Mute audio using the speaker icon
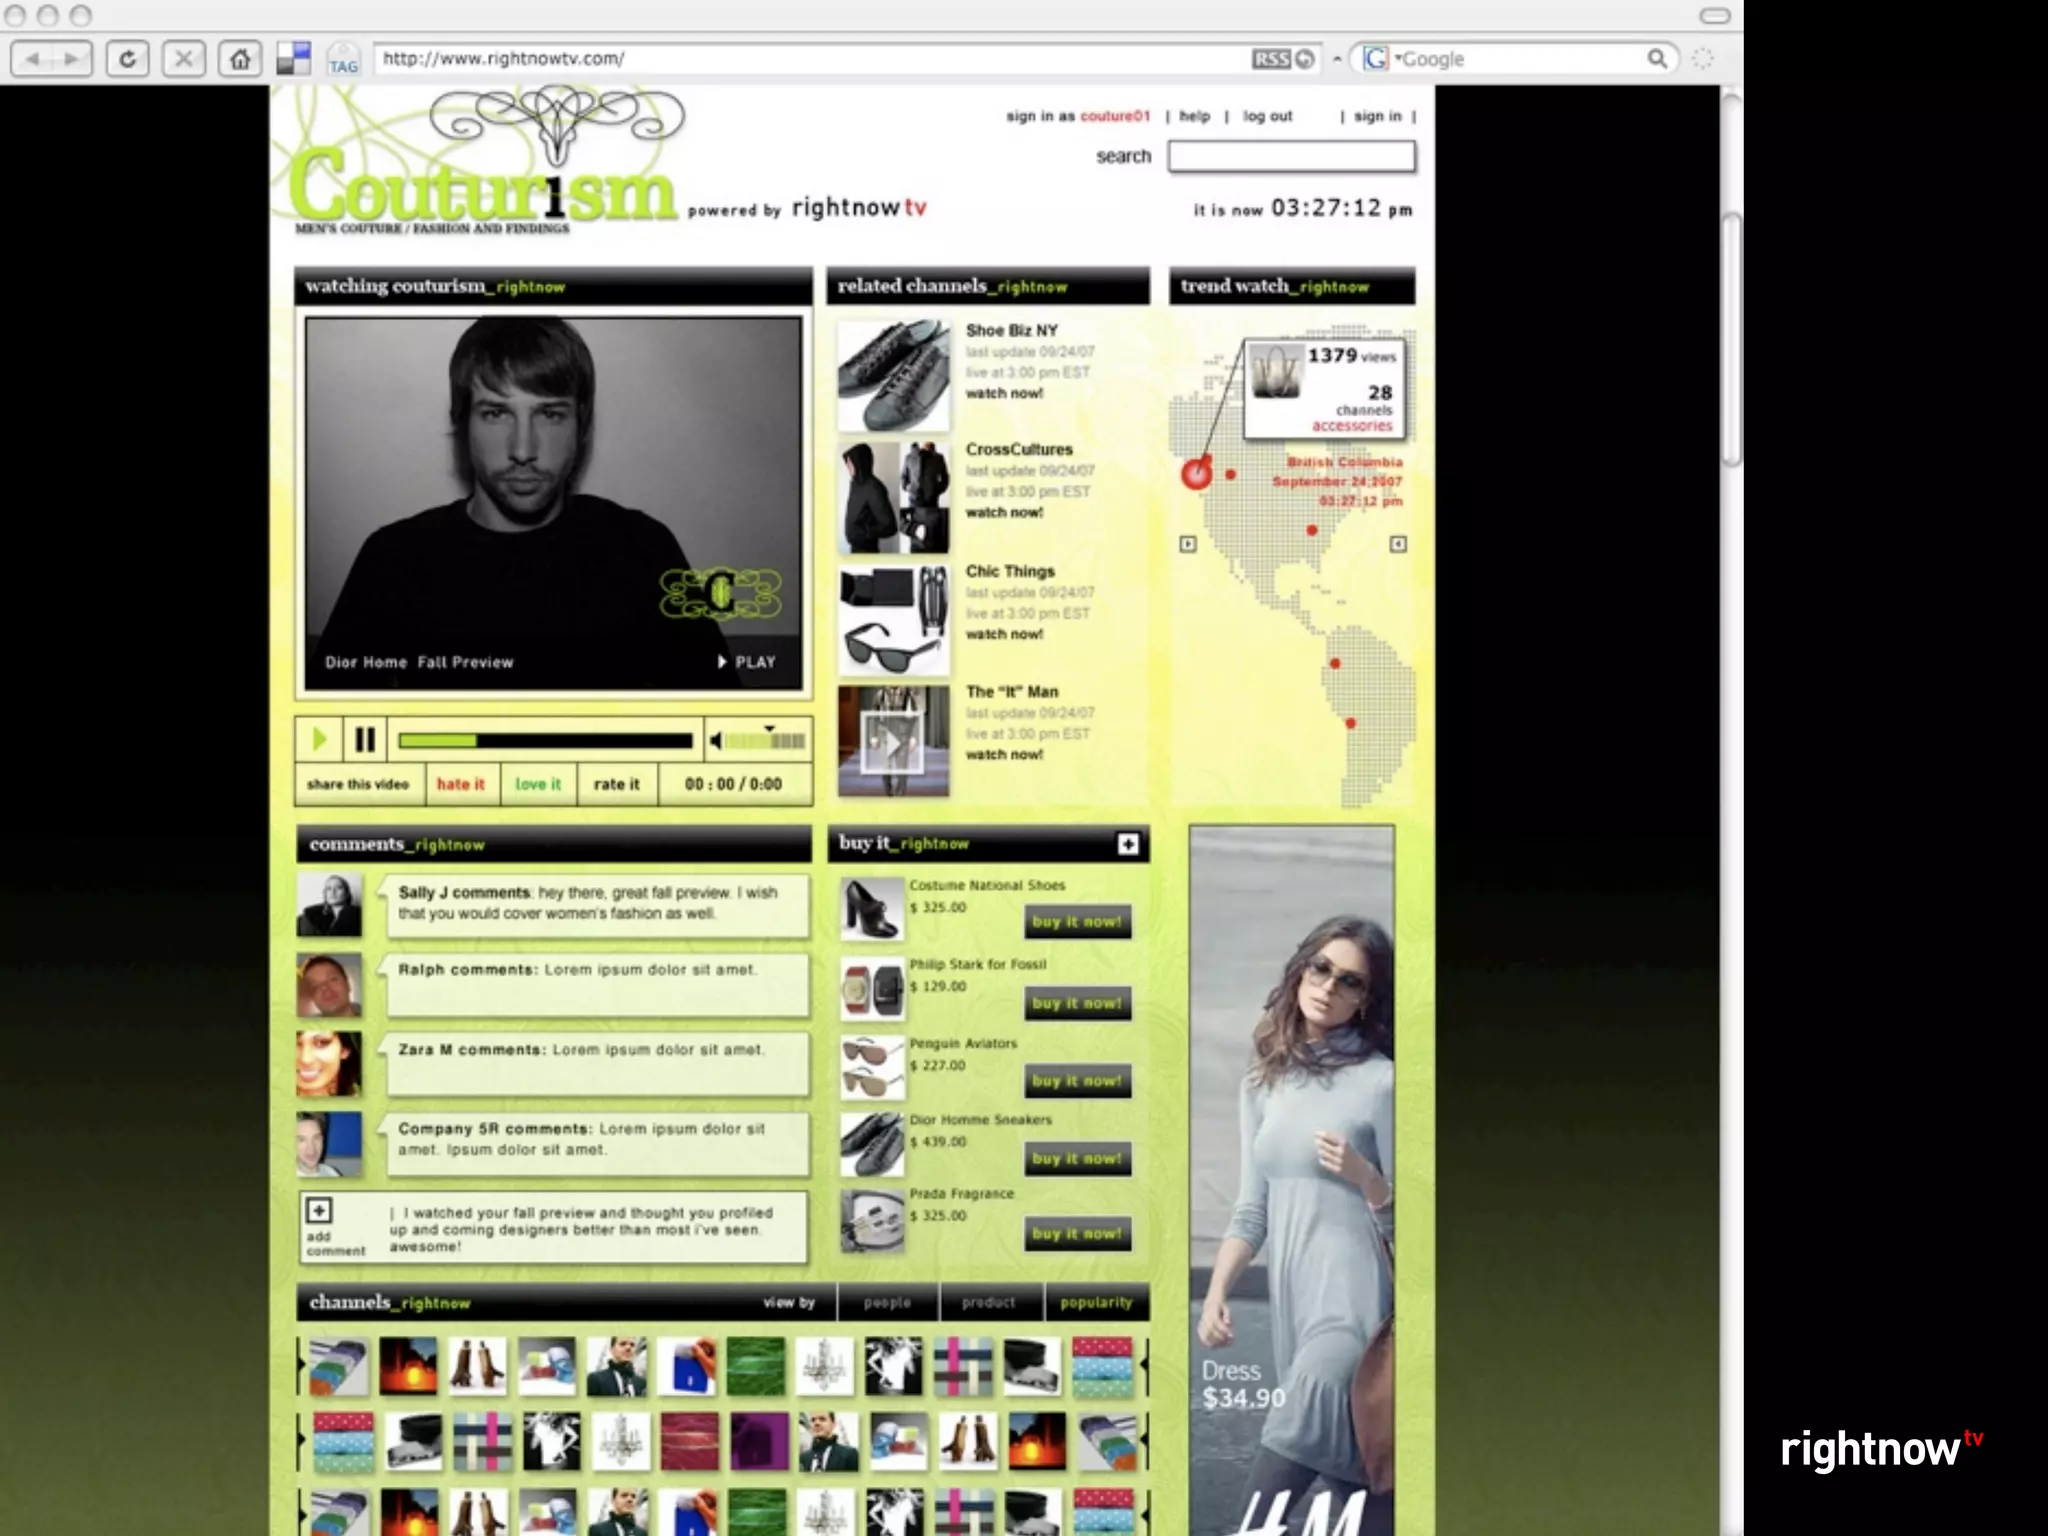This screenshot has width=2048, height=1536. 716,741
